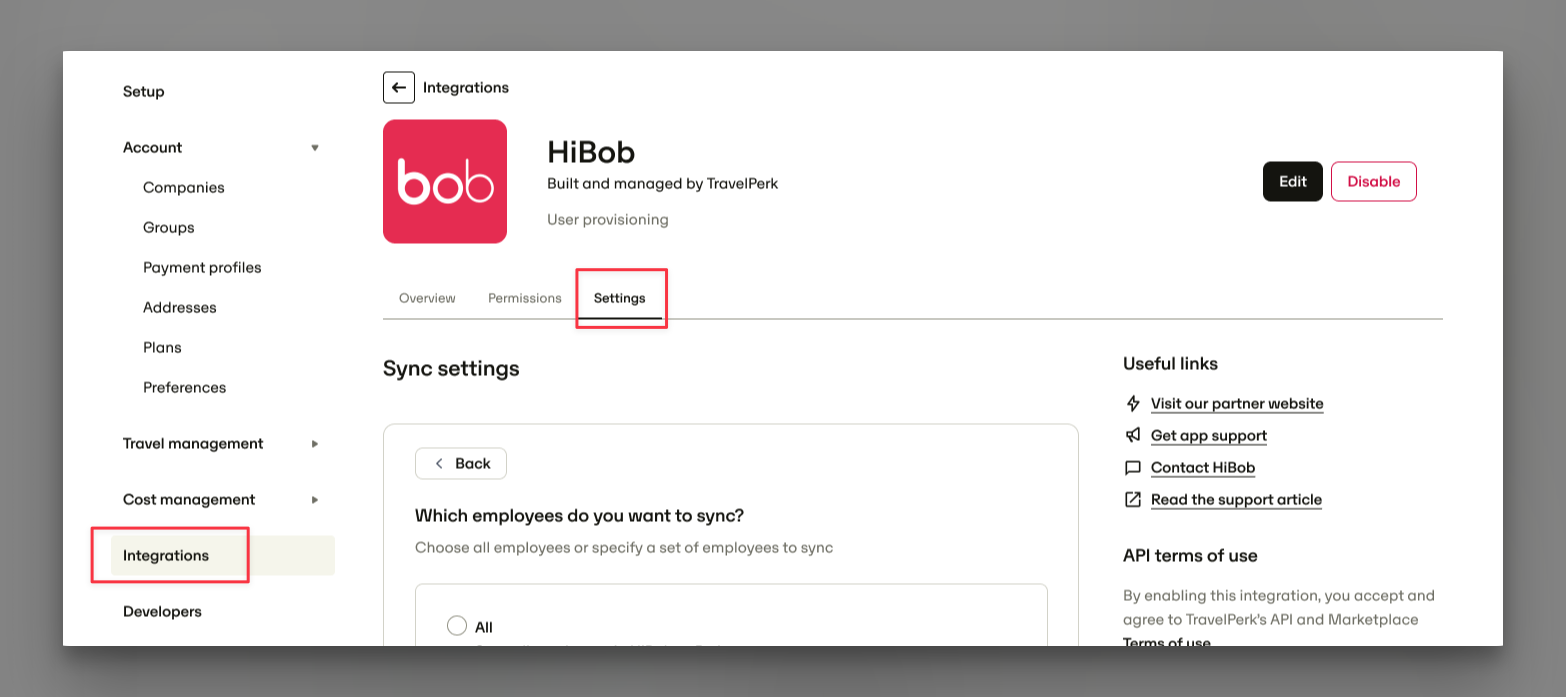This screenshot has height=697, width=1566.
Task: Click the User provisioning text
Action: point(608,219)
